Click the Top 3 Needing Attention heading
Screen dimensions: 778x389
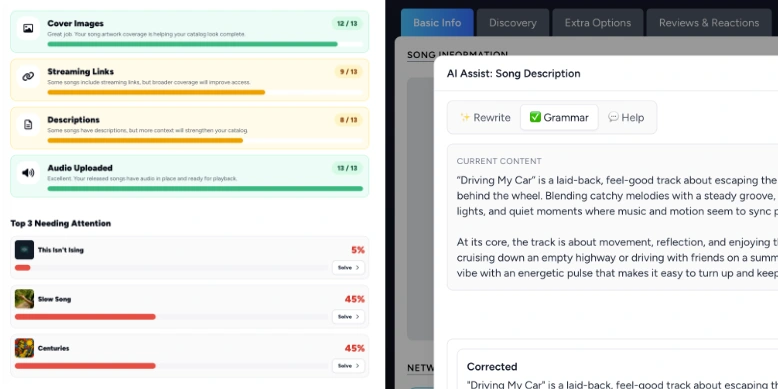[61, 223]
